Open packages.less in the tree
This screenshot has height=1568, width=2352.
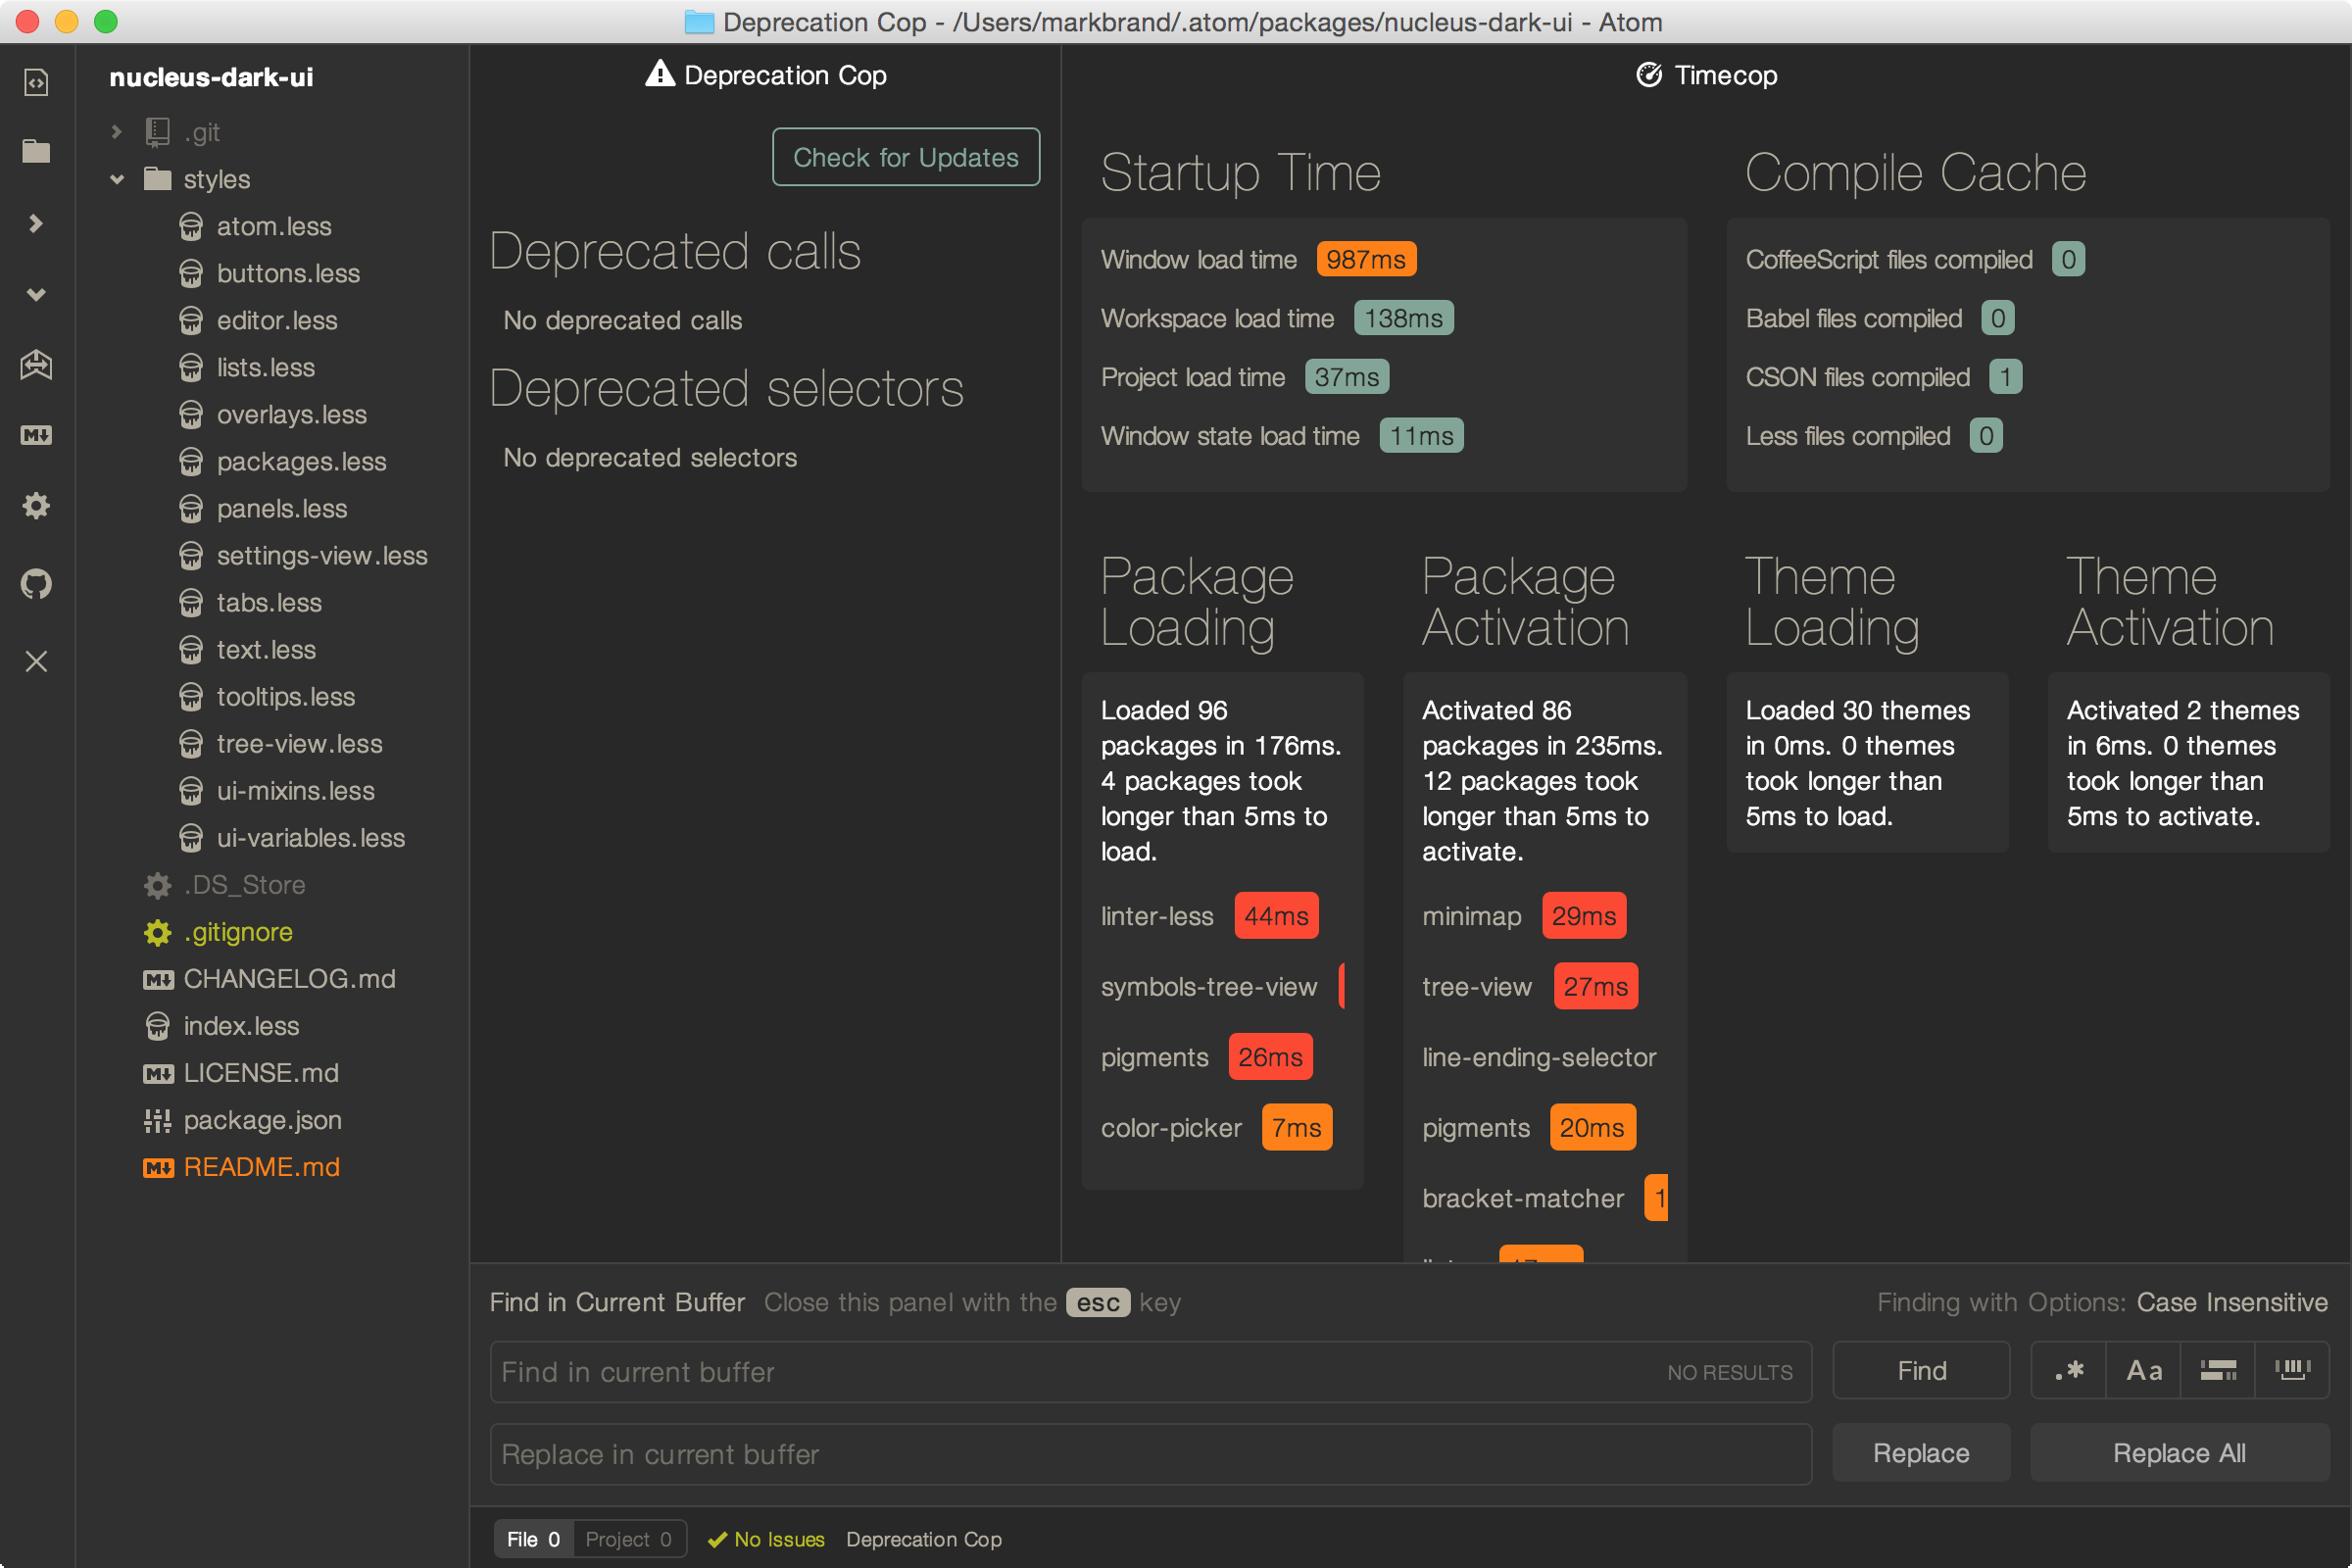[301, 462]
